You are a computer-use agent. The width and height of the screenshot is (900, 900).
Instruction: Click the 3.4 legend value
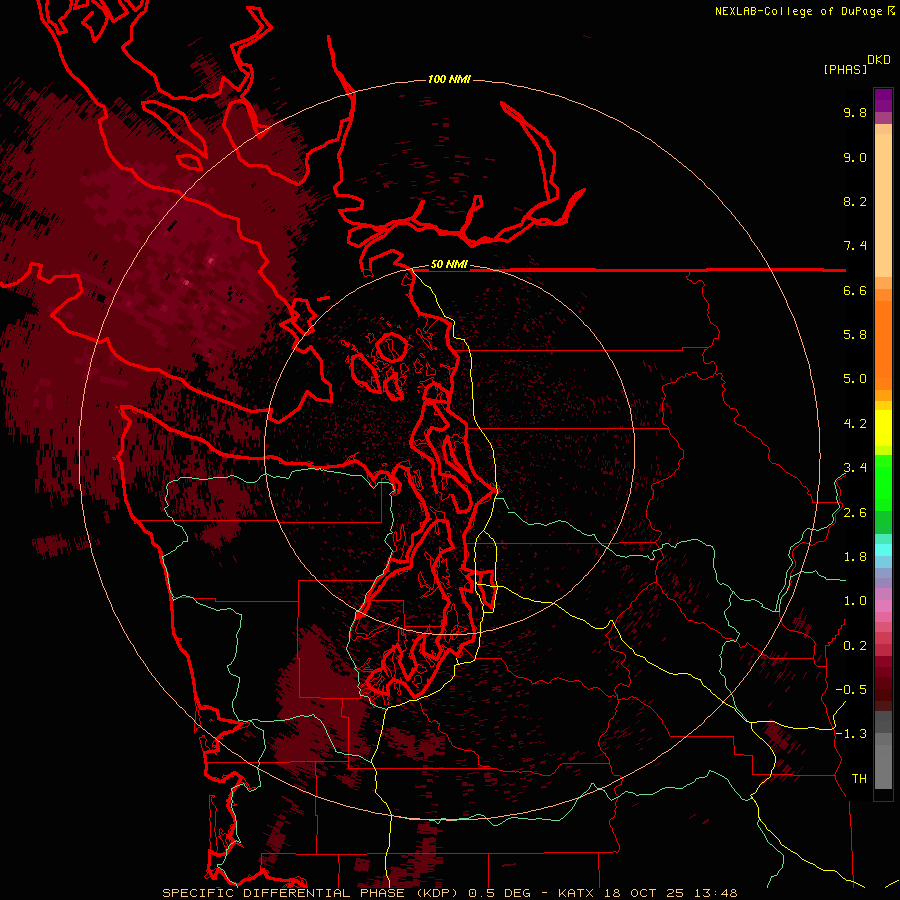(855, 468)
